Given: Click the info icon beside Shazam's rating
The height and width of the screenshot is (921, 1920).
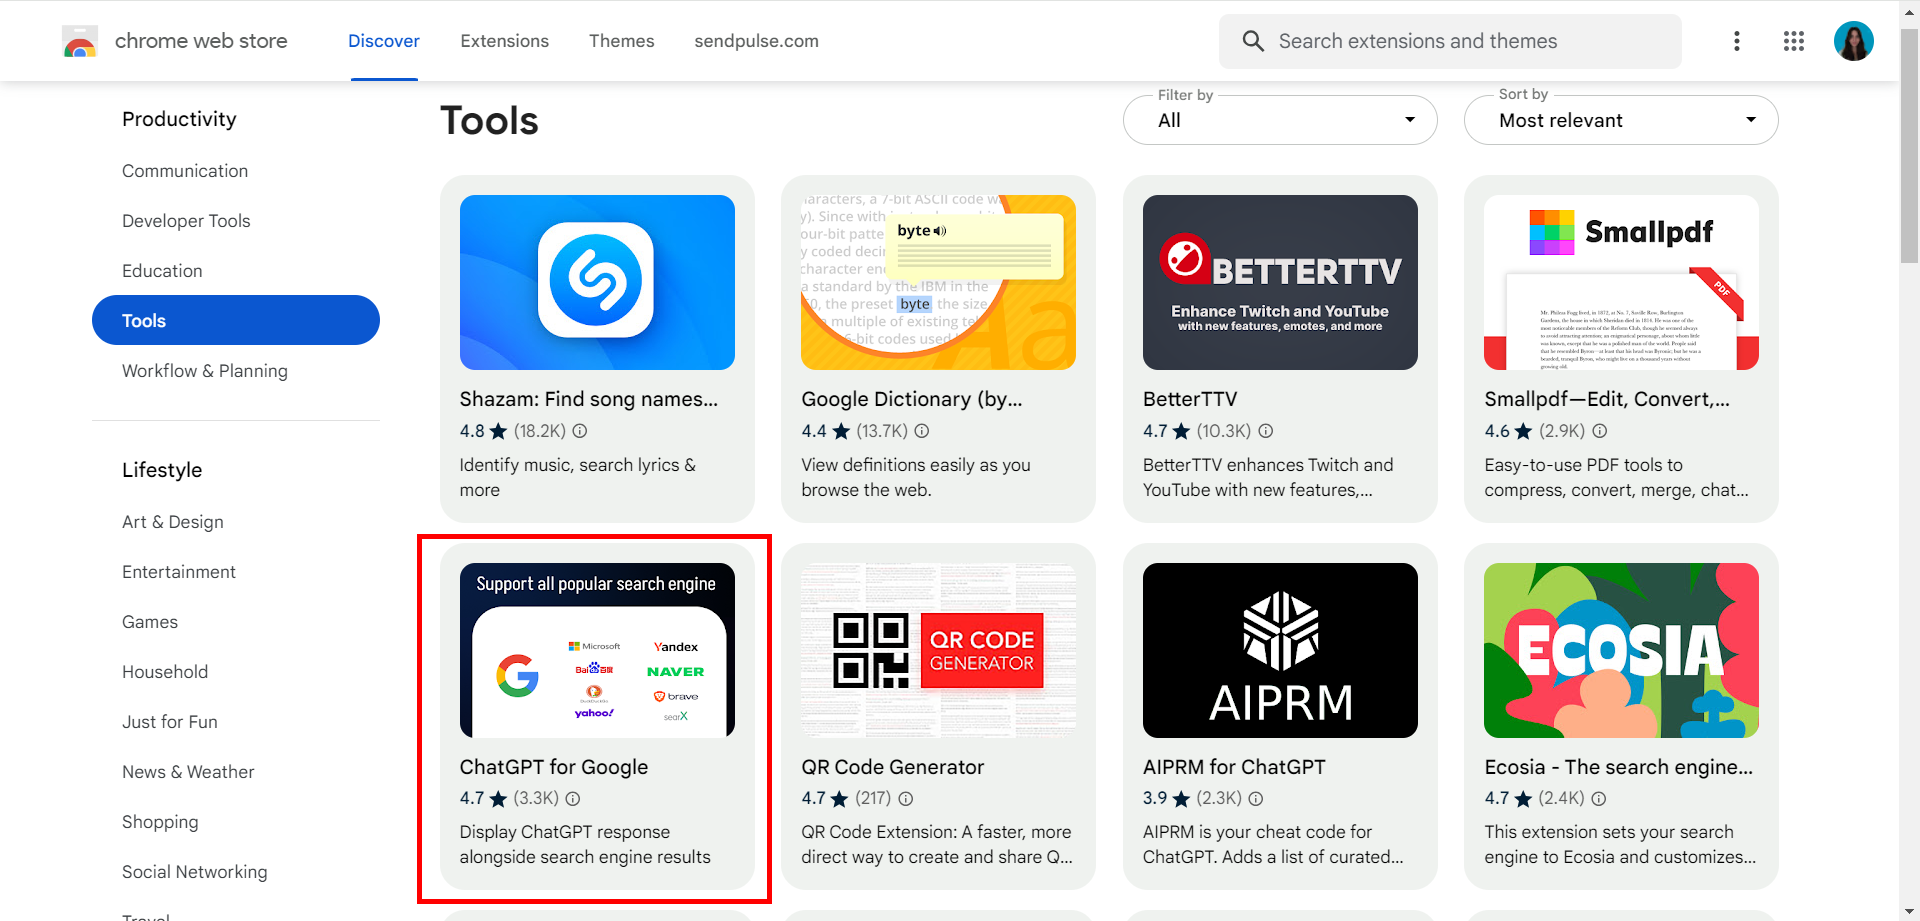Looking at the screenshot, I should point(580,431).
